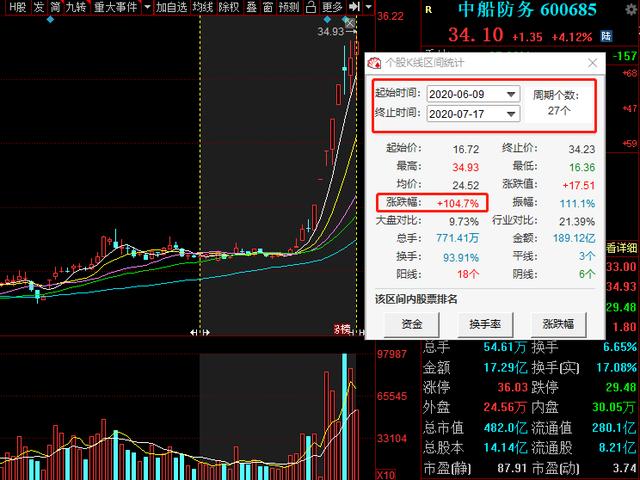Click the statistics dialog's app logo icon
Viewport: 640px width, 480px height.
click(x=374, y=63)
